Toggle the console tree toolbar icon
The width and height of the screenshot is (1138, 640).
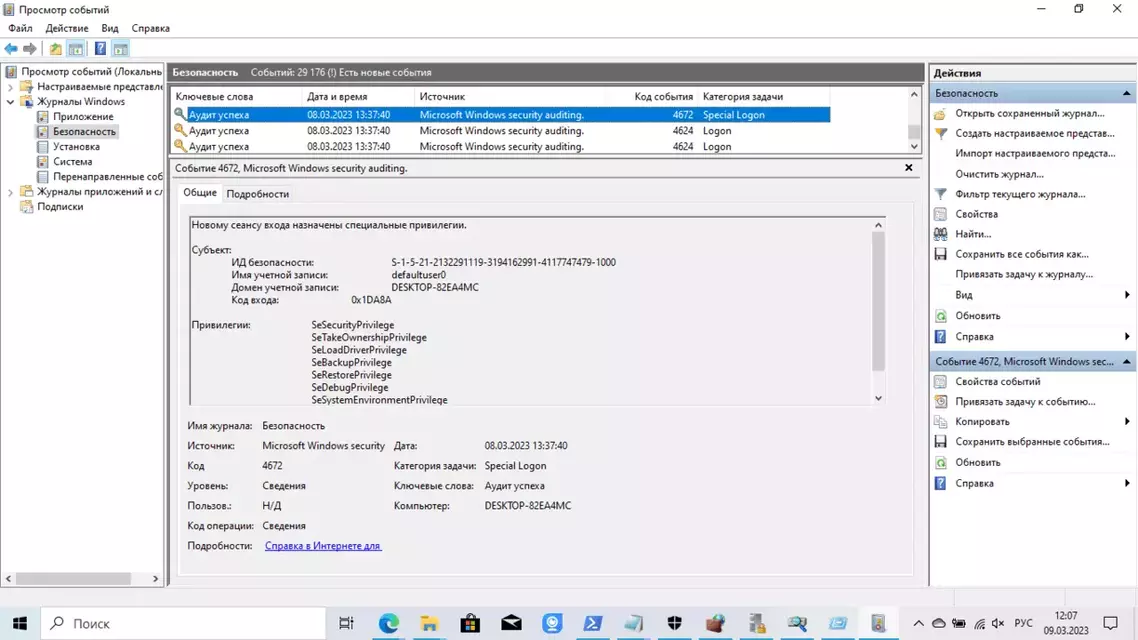click(75, 49)
